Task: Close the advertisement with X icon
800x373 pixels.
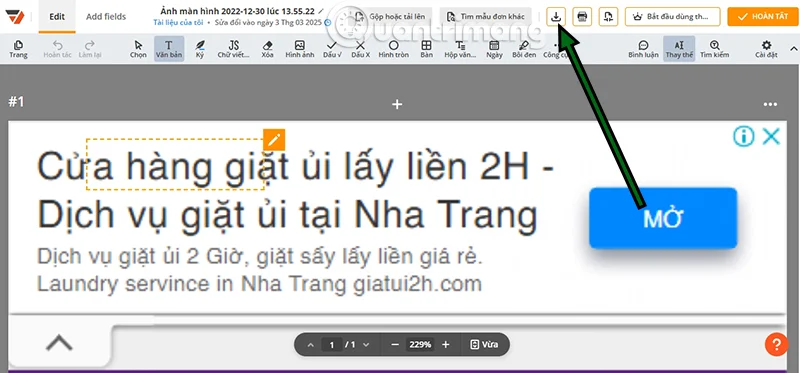Action: [x=771, y=136]
